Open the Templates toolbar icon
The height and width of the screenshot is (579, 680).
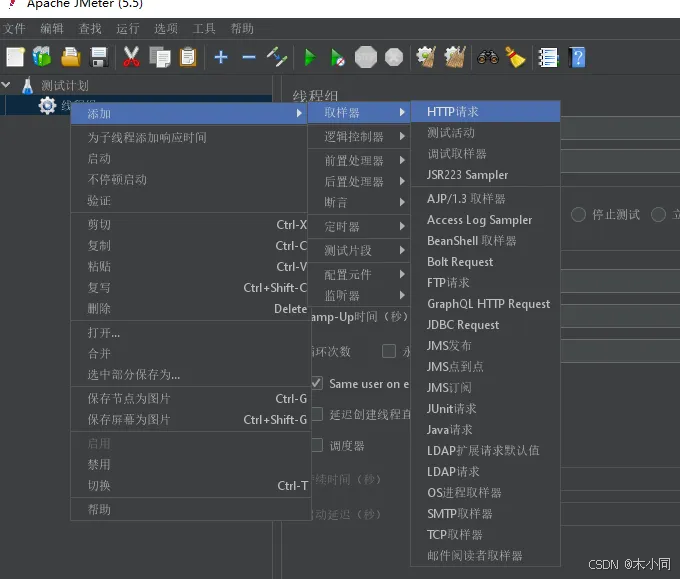(42, 57)
